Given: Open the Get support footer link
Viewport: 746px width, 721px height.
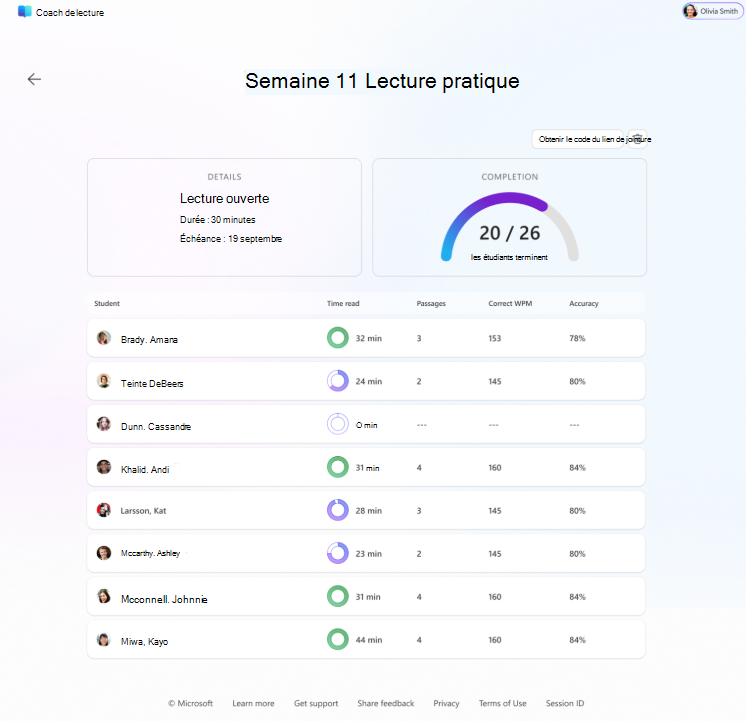Looking at the screenshot, I should (x=316, y=703).
